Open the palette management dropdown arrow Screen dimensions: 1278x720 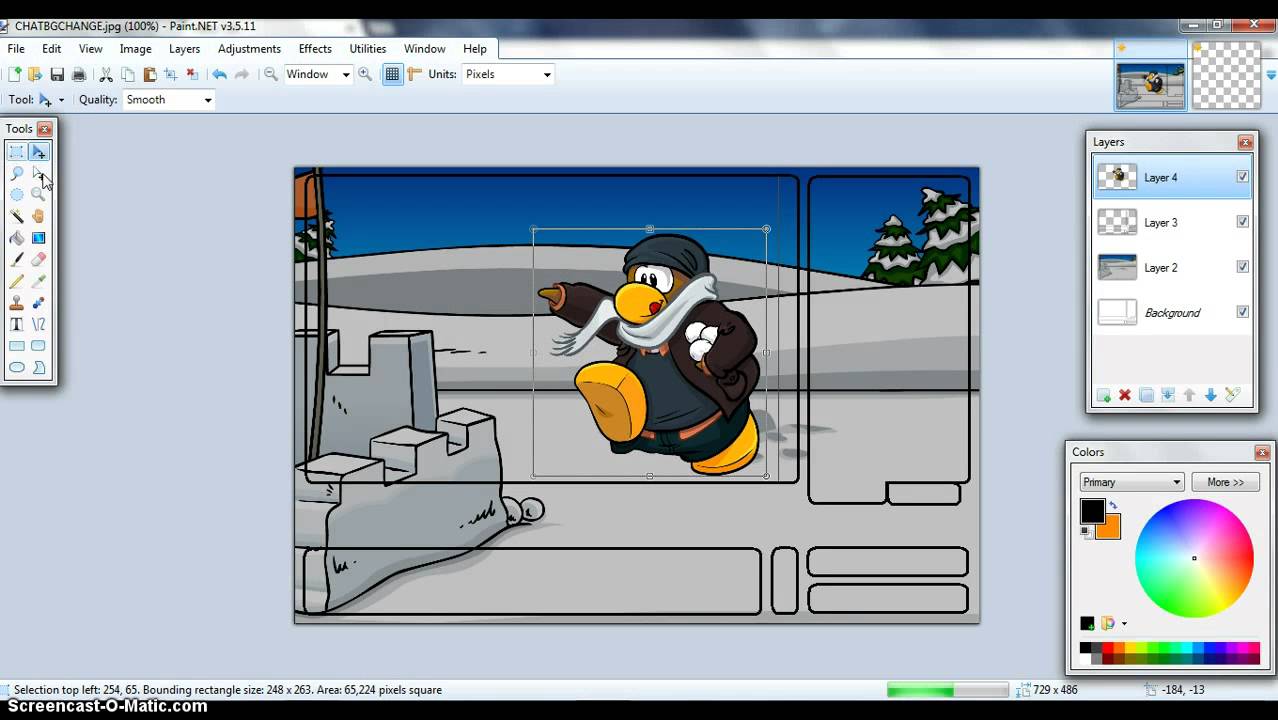point(1124,624)
